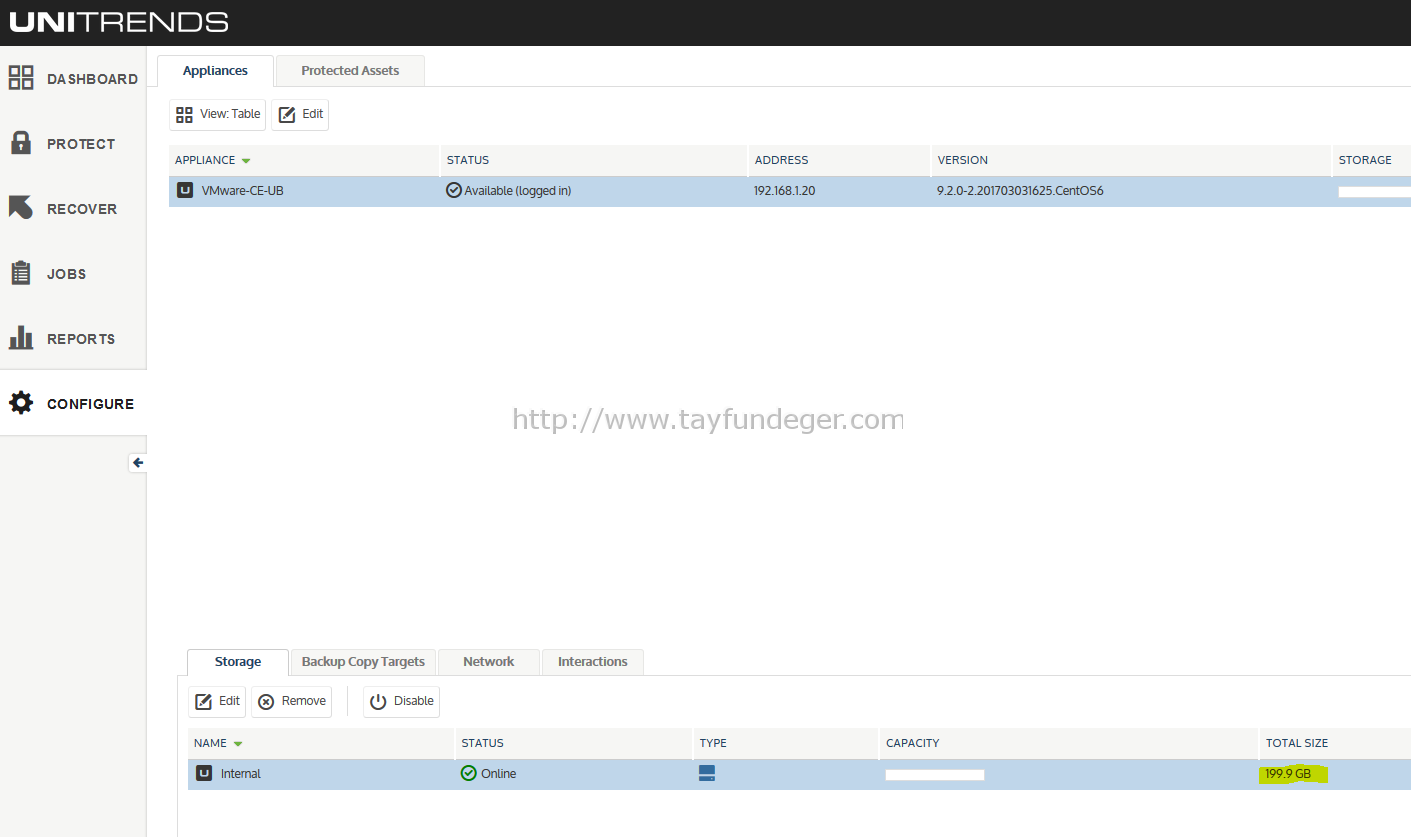
Task: Switch to the Appliances tab
Action: [215, 71]
